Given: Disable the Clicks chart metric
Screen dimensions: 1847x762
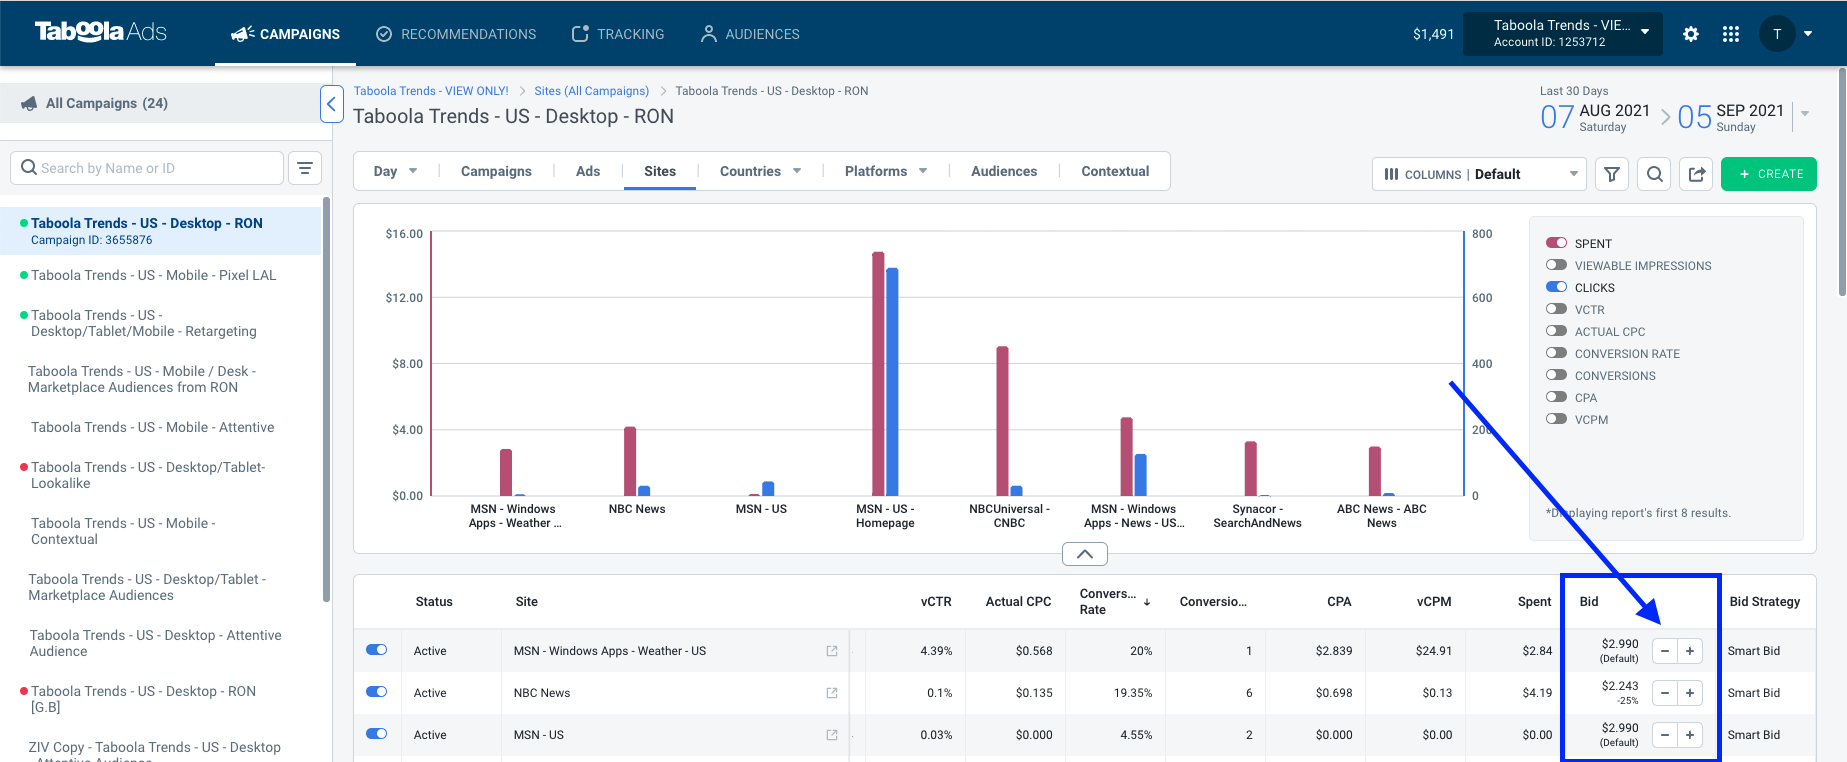Looking at the screenshot, I should tap(1556, 287).
